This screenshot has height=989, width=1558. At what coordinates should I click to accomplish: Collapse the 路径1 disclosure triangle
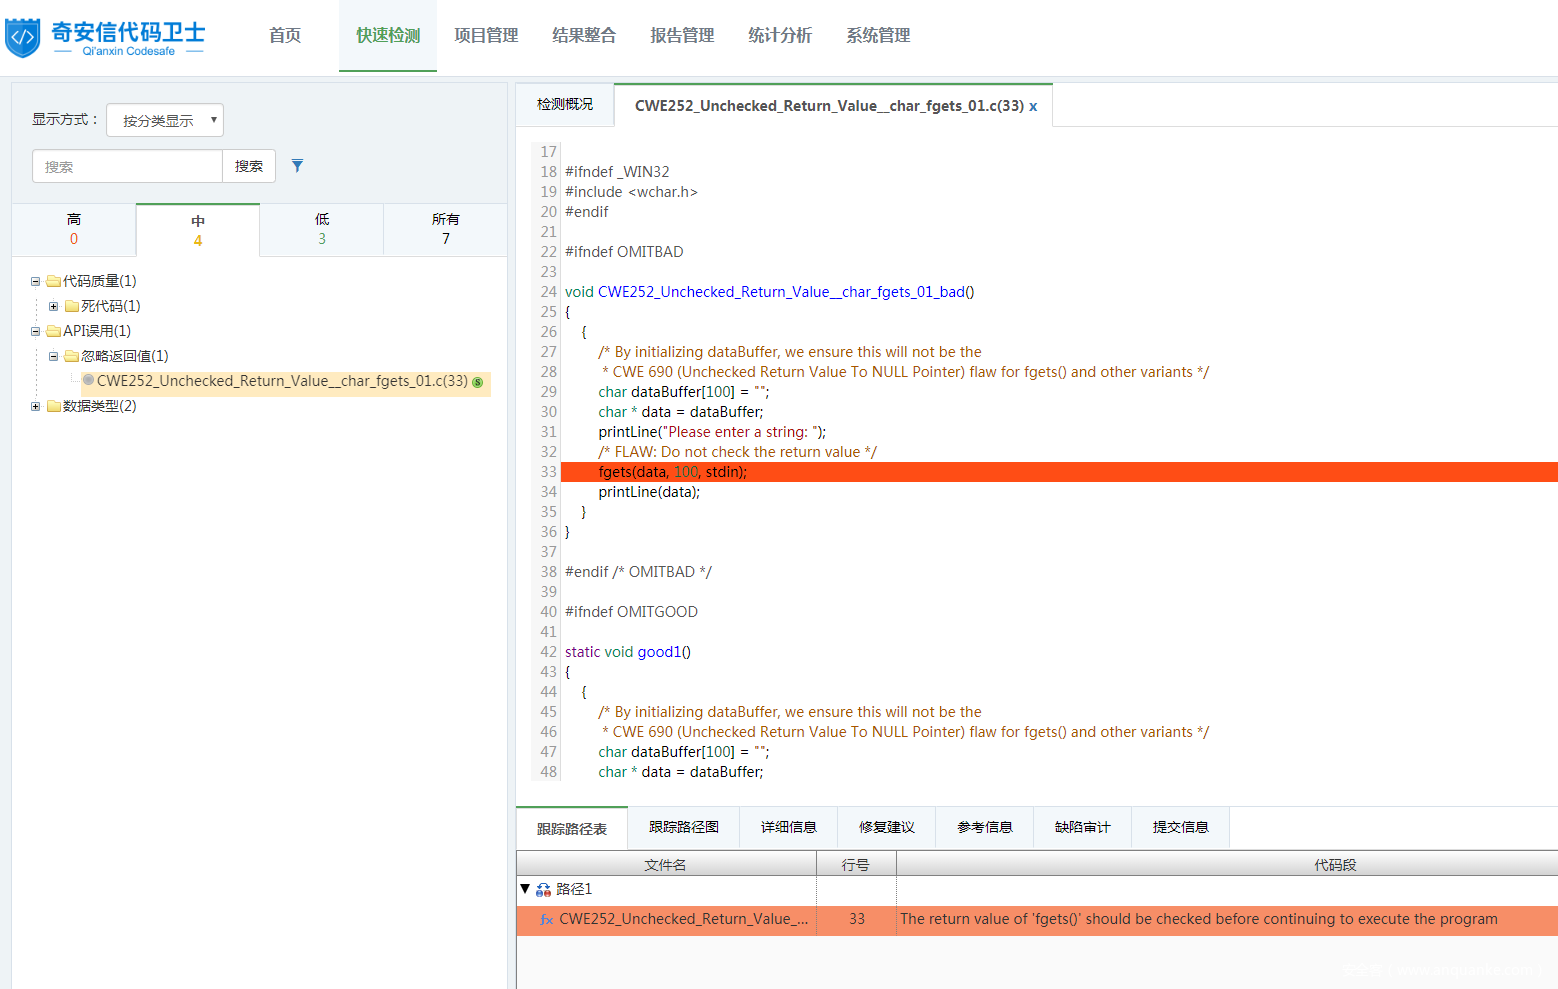click(x=525, y=888)
